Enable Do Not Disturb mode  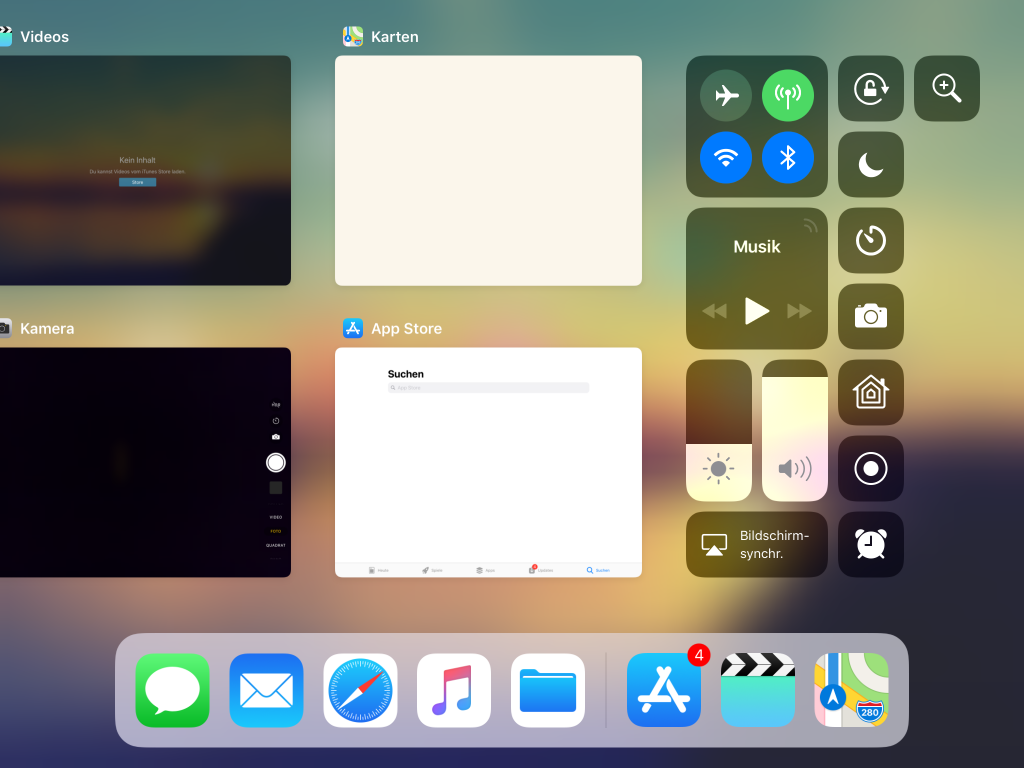tap(870, 163)
